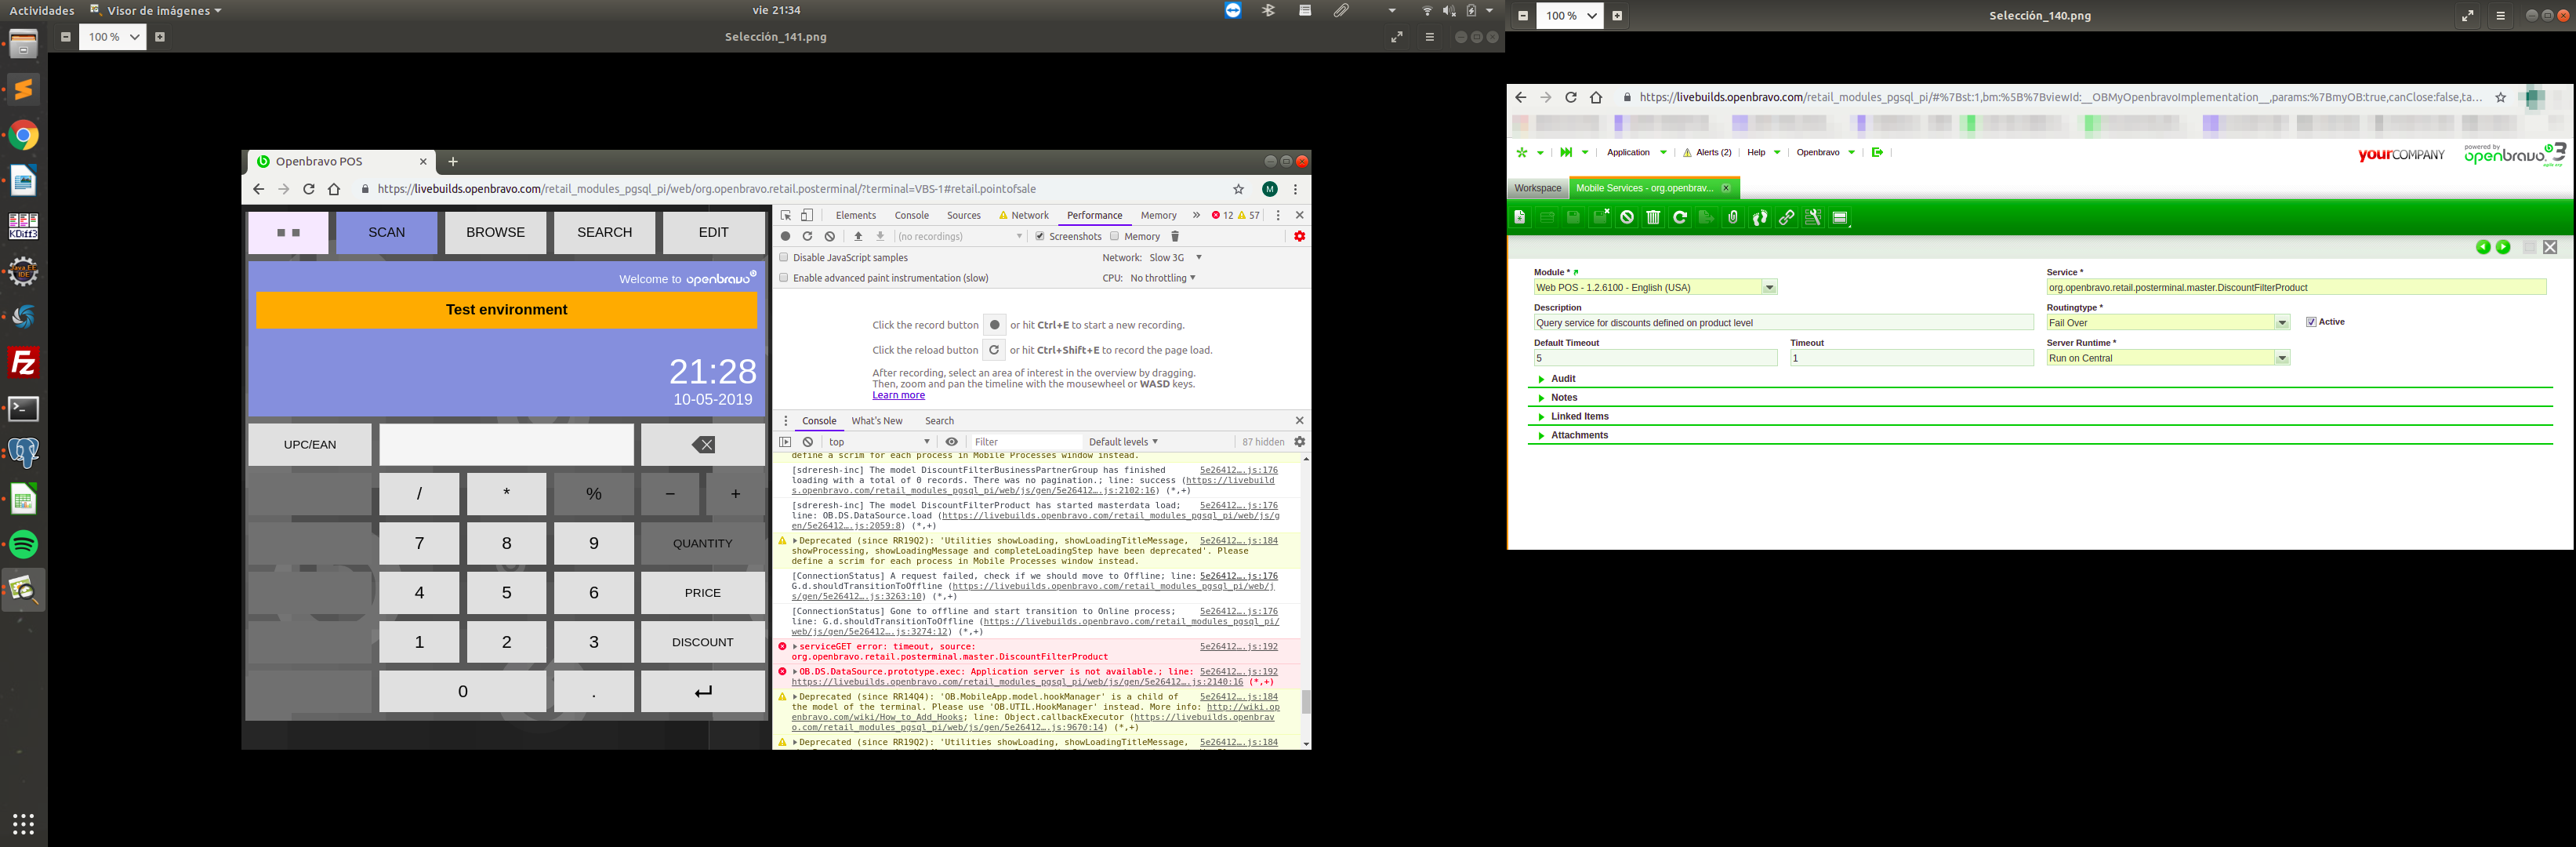
Task: Click the Learn more link
Action: coord(898,396)
